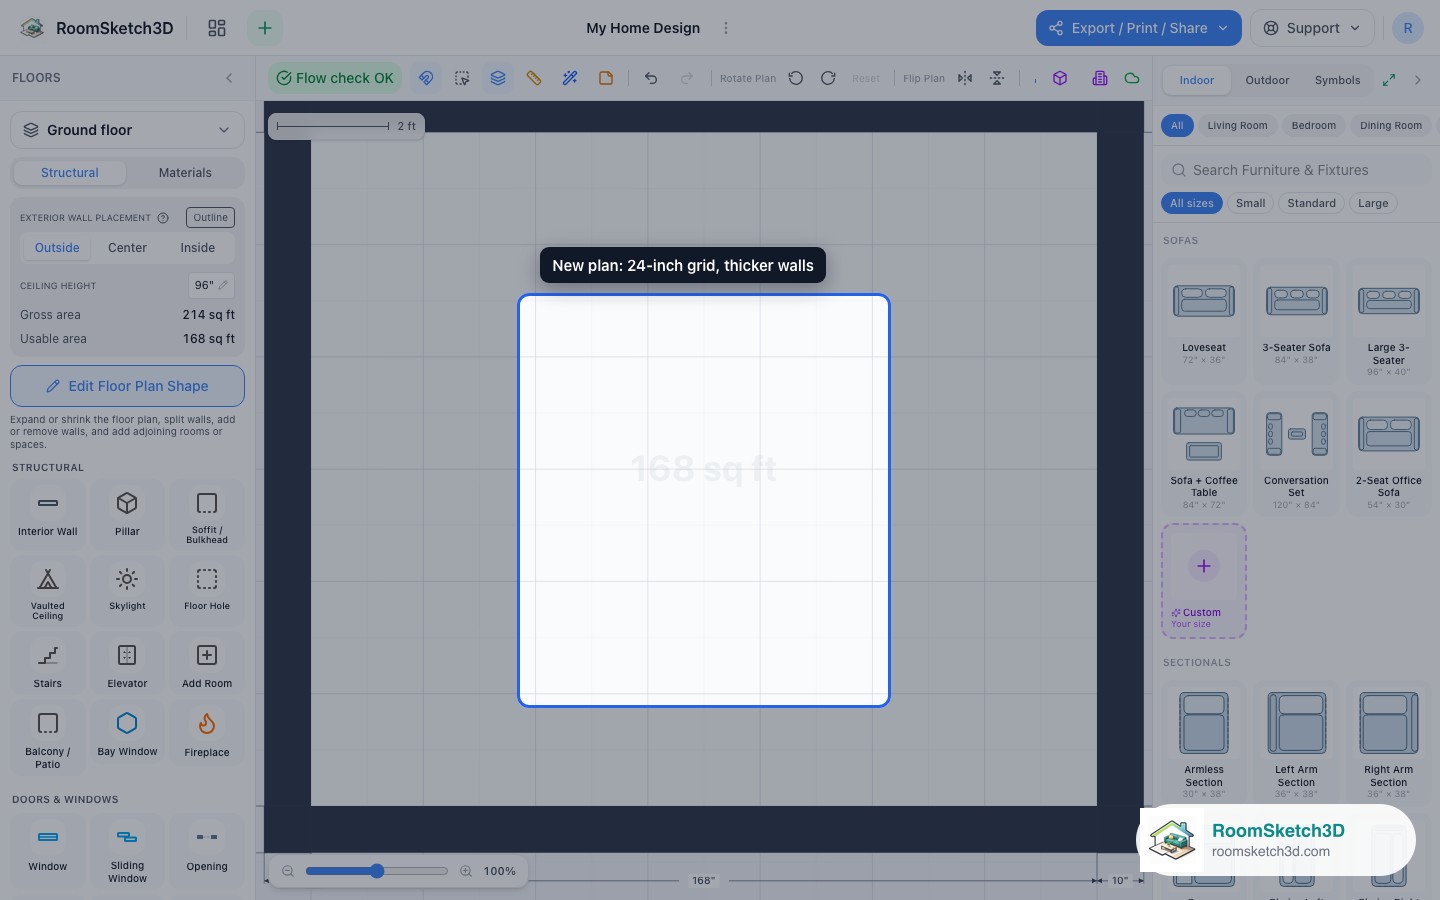The height and width of the screenshot is (900, 1440).
Task: Adjust the canvas zoom slider
Action: point(377,871)
